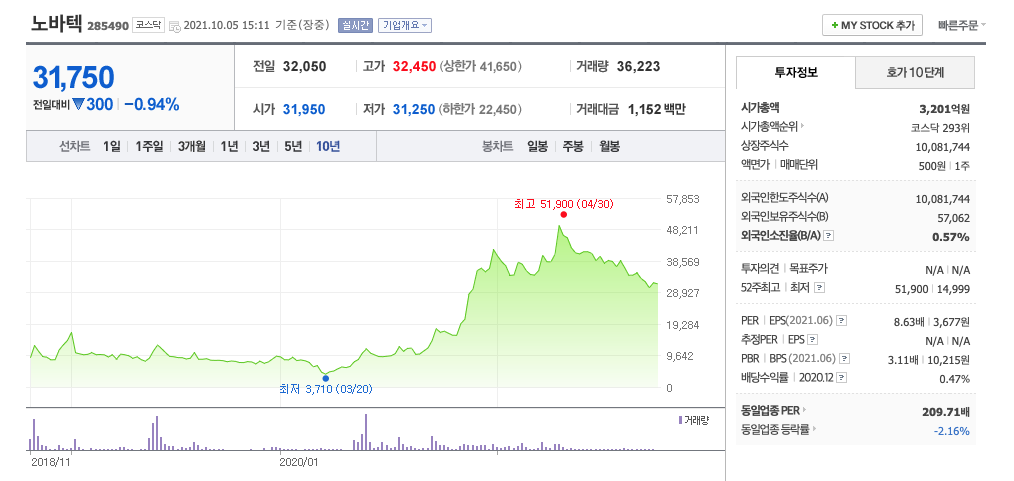Show the 일봉 candlestick chart

(x=537, y=147)
